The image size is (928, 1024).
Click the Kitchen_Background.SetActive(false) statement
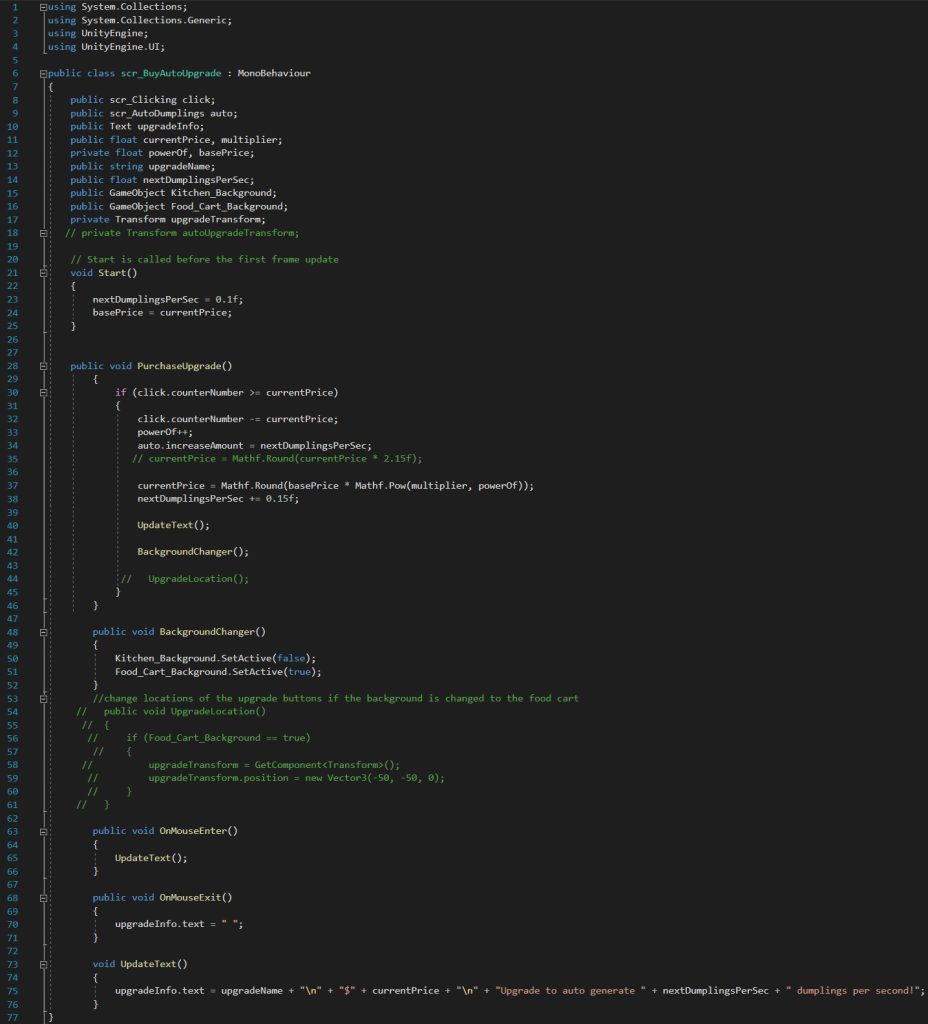point(214,658)
